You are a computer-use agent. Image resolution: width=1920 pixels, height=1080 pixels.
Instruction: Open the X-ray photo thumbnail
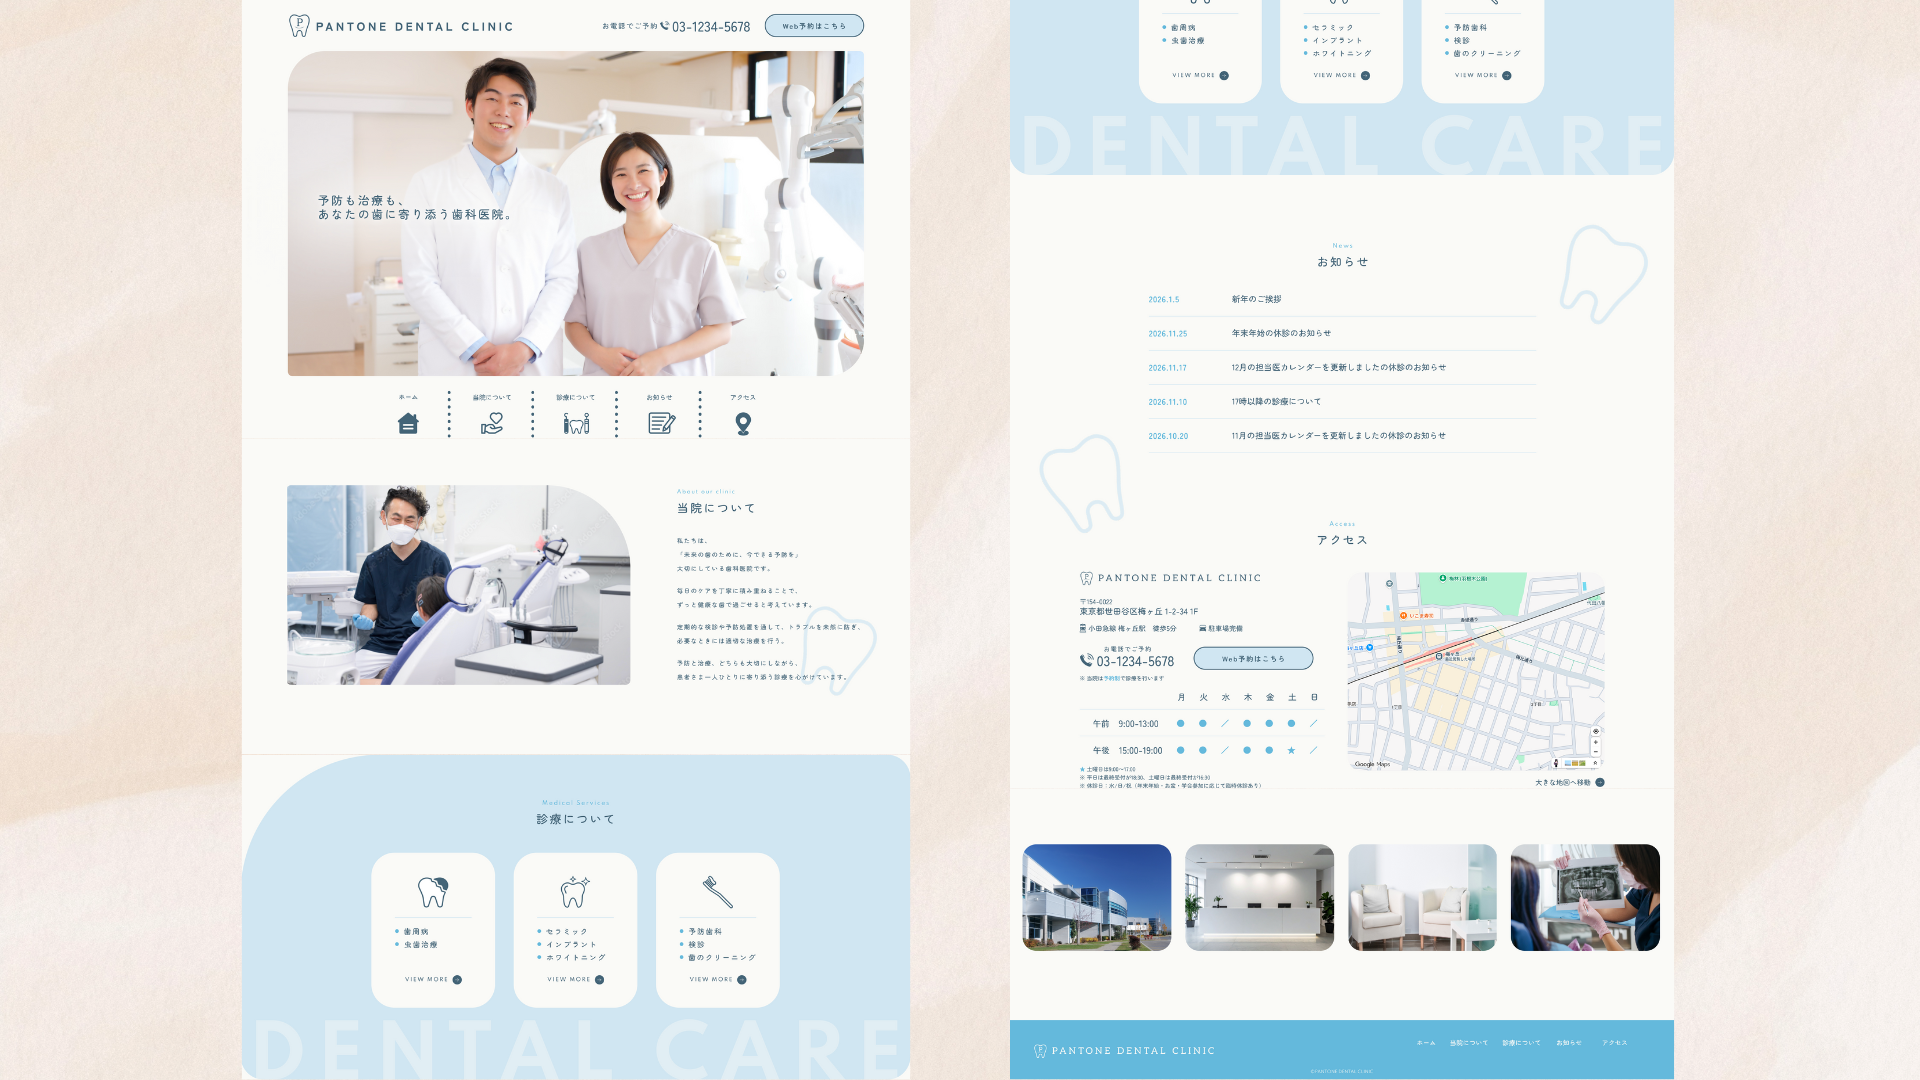[1585, 897]
